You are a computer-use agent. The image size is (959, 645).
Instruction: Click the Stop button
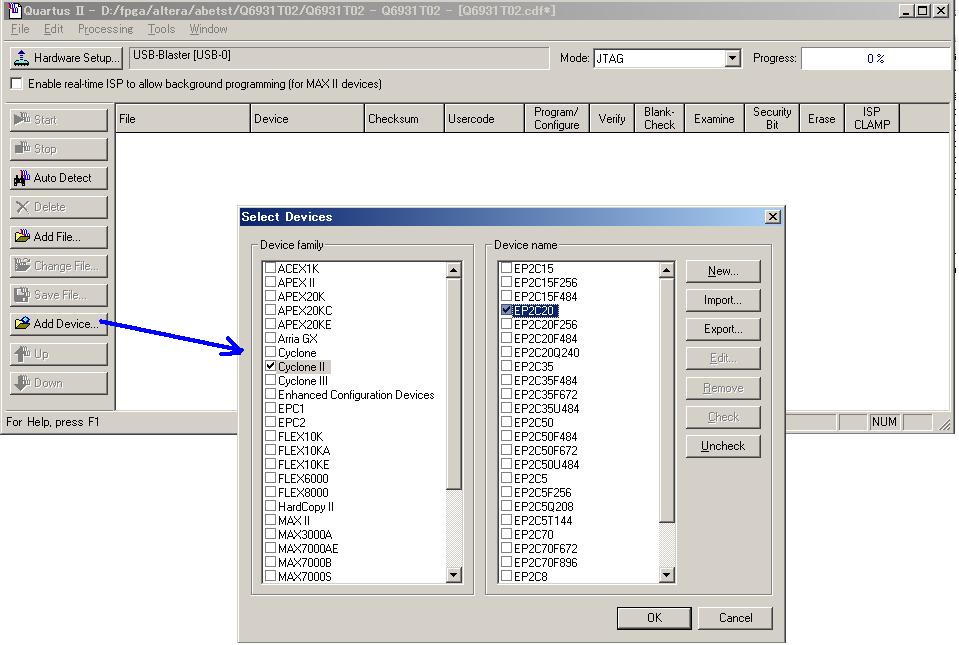(x=59, y=149)
